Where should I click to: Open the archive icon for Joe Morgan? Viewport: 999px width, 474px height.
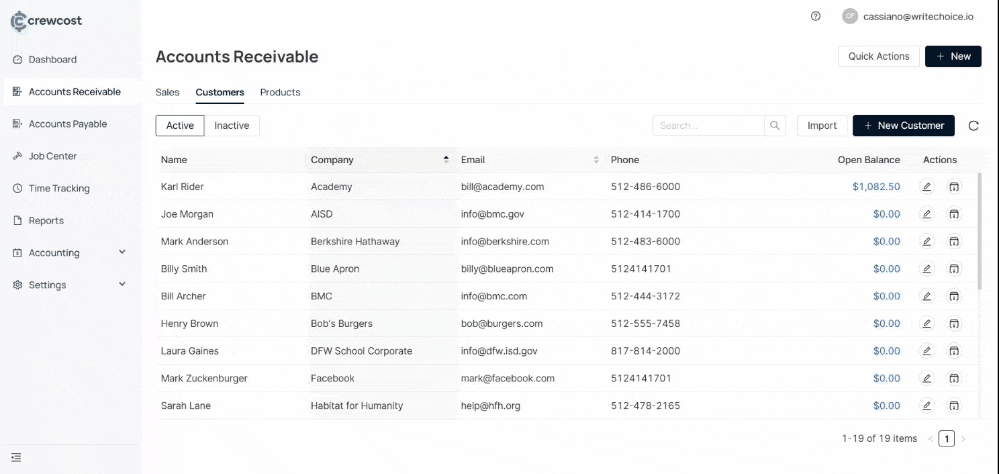click(x=953, y=214)
